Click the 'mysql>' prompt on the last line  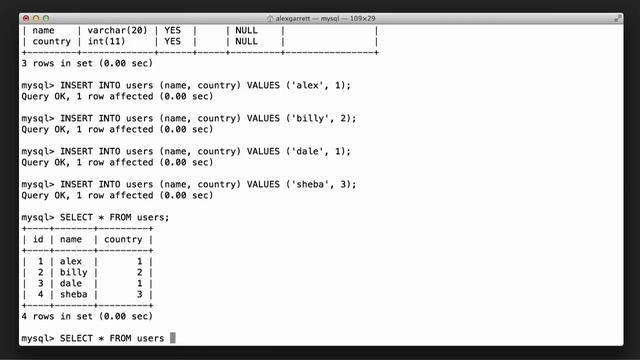(x=38, y=338)
